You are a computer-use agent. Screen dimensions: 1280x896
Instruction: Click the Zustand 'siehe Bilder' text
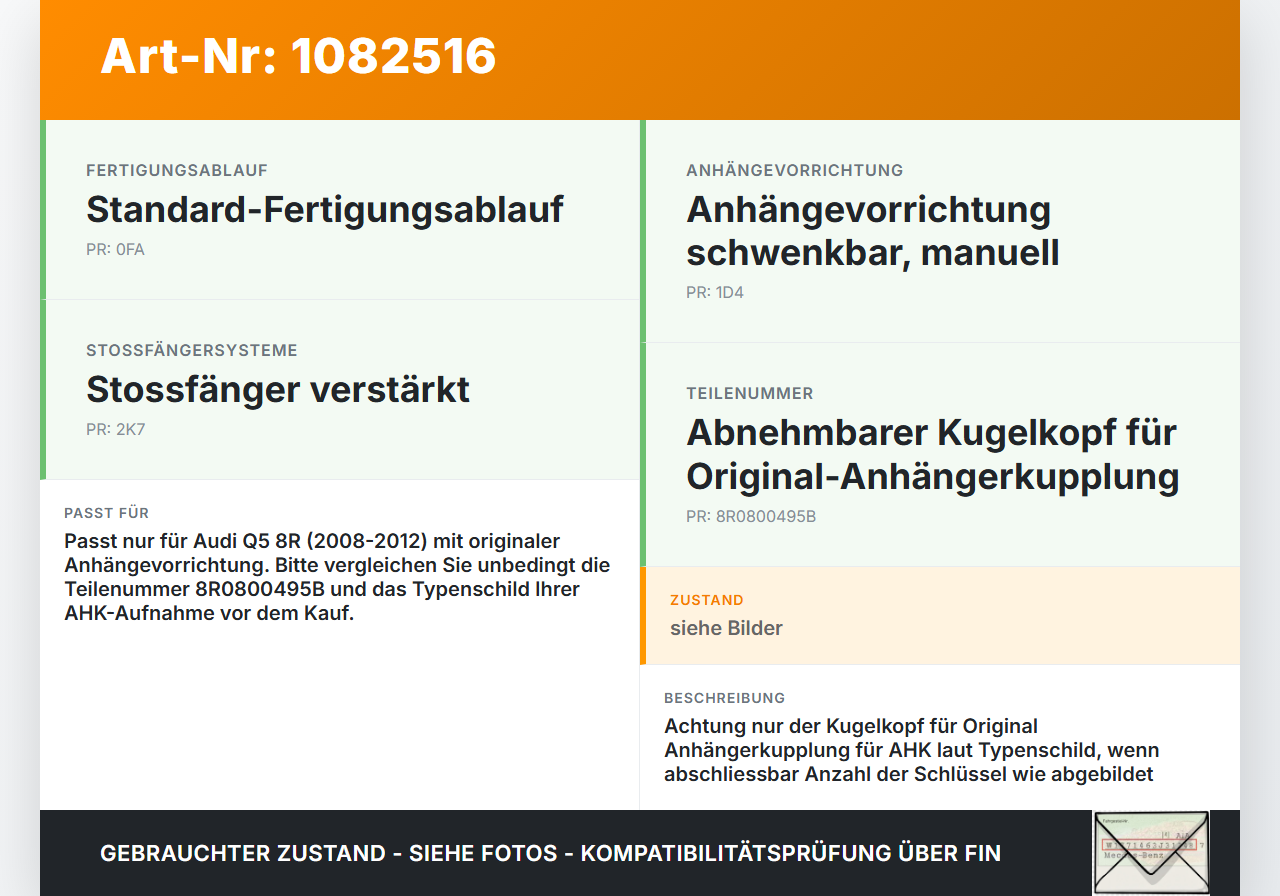point(726,628)
